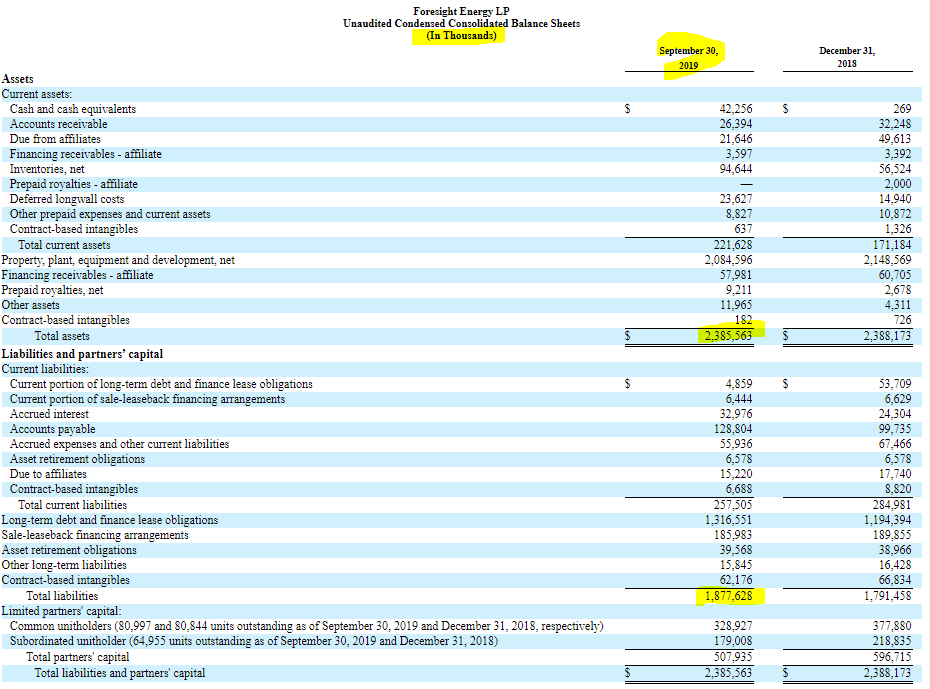Viewport: 930px width, 689px height.
Task: Click 'Total liabilities and partners' capital' row label
Action: (x=120, y=673)
